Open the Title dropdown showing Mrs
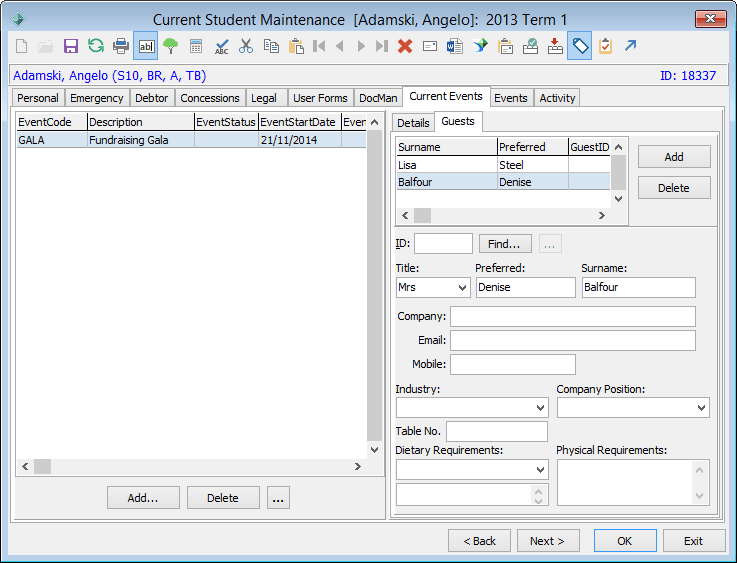Viewport: 737px width, 563px height. [463, 288]
